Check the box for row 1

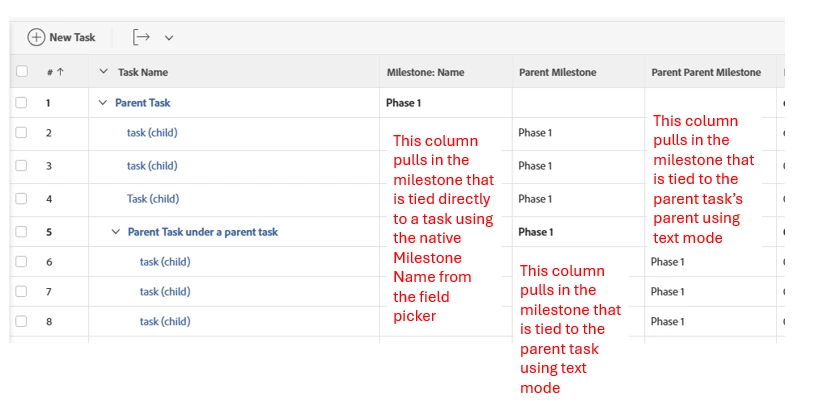pyautogui.click(x=21, y=102)
